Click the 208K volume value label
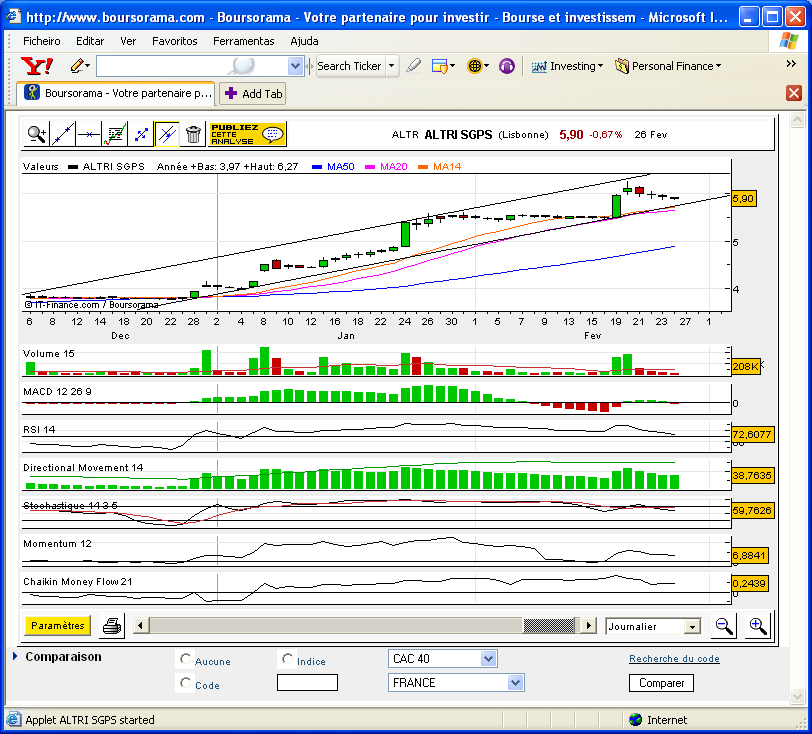Screen dimensions: 812x734 pyautogui.click(x=746, y=366)
